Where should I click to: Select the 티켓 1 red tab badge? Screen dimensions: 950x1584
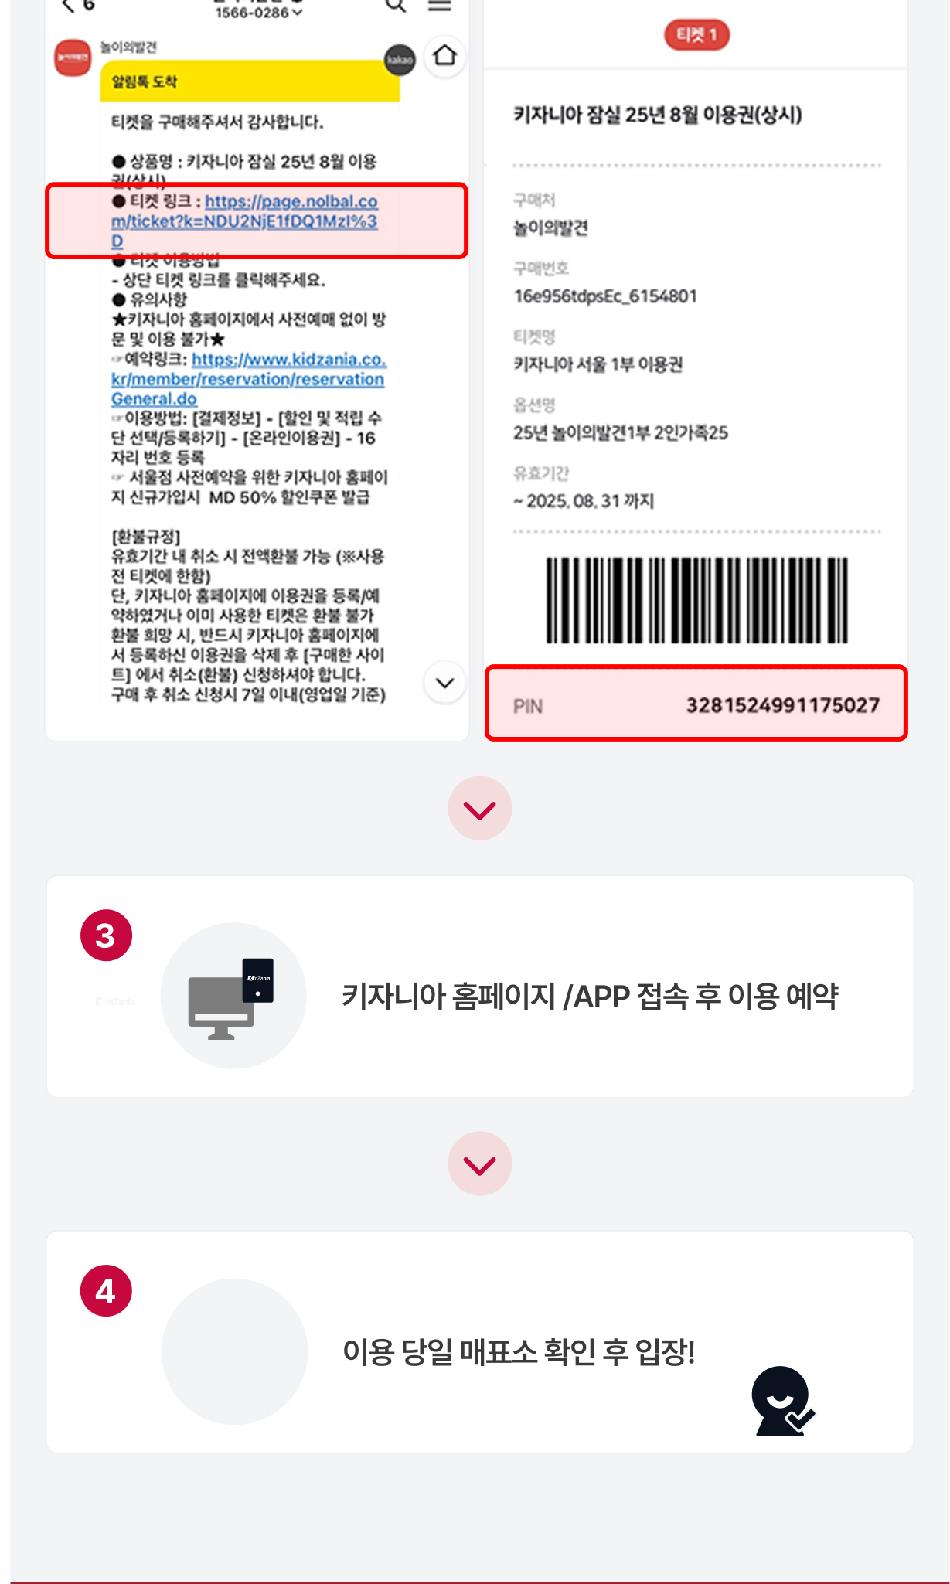[x=697, y=35]
